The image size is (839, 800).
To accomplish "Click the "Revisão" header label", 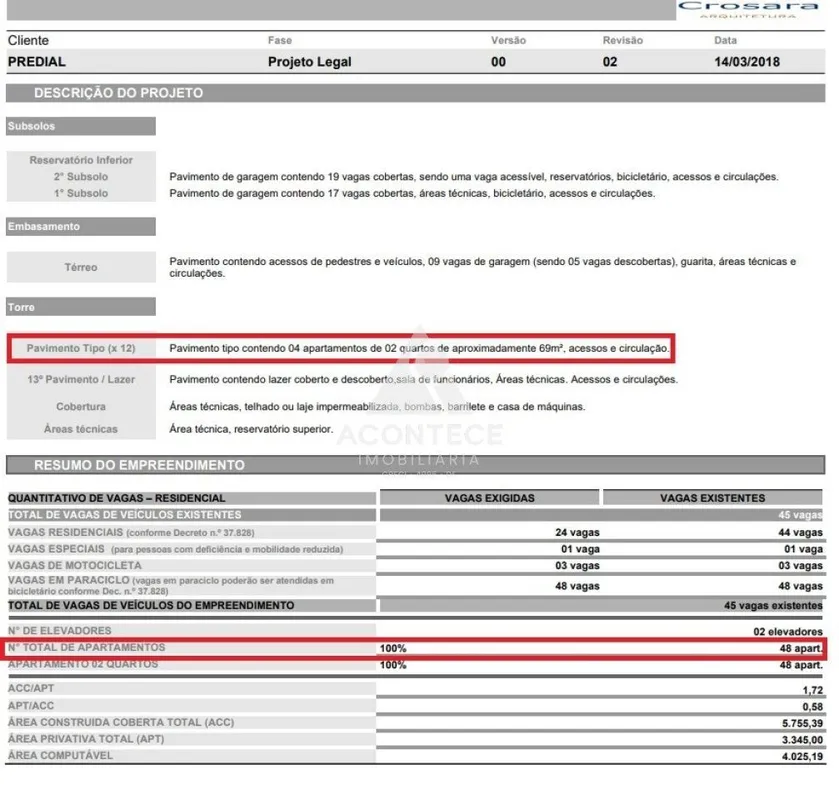I will (x=622, y=40).
